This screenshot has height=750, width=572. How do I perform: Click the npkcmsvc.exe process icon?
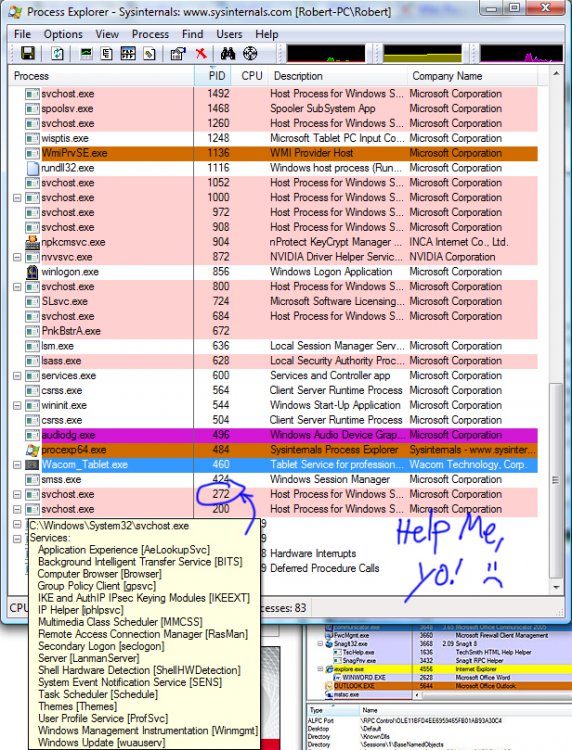click(32, 242)
